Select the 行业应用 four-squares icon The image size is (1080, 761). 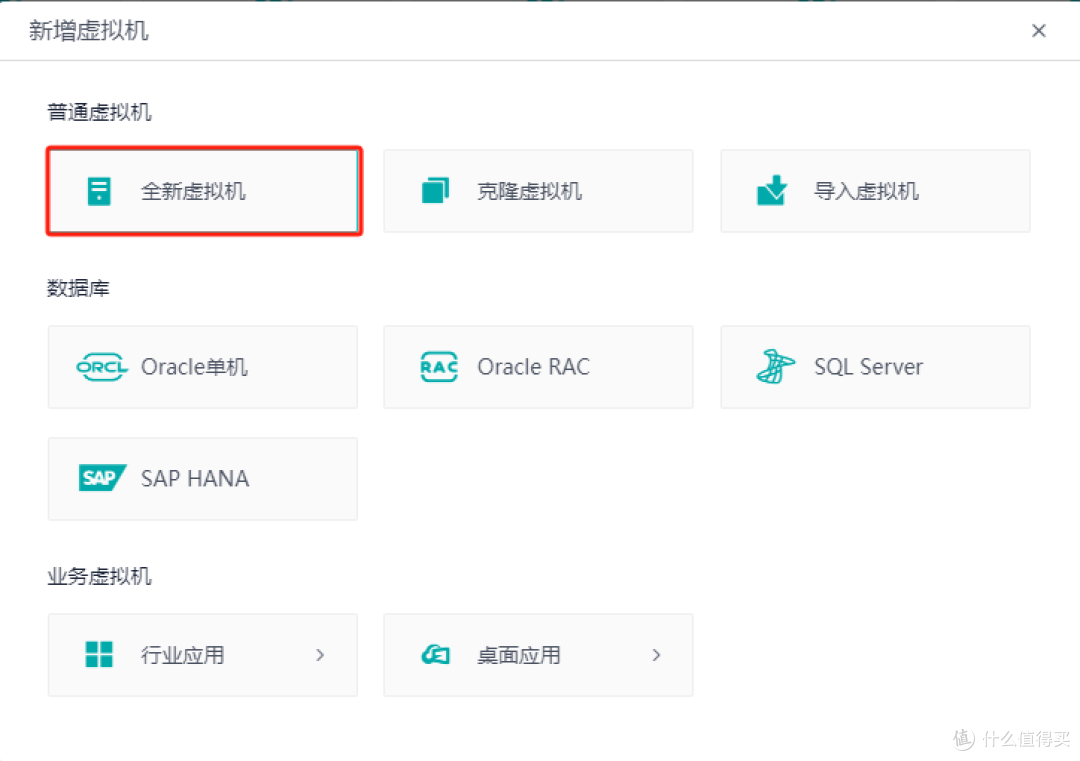99,655
